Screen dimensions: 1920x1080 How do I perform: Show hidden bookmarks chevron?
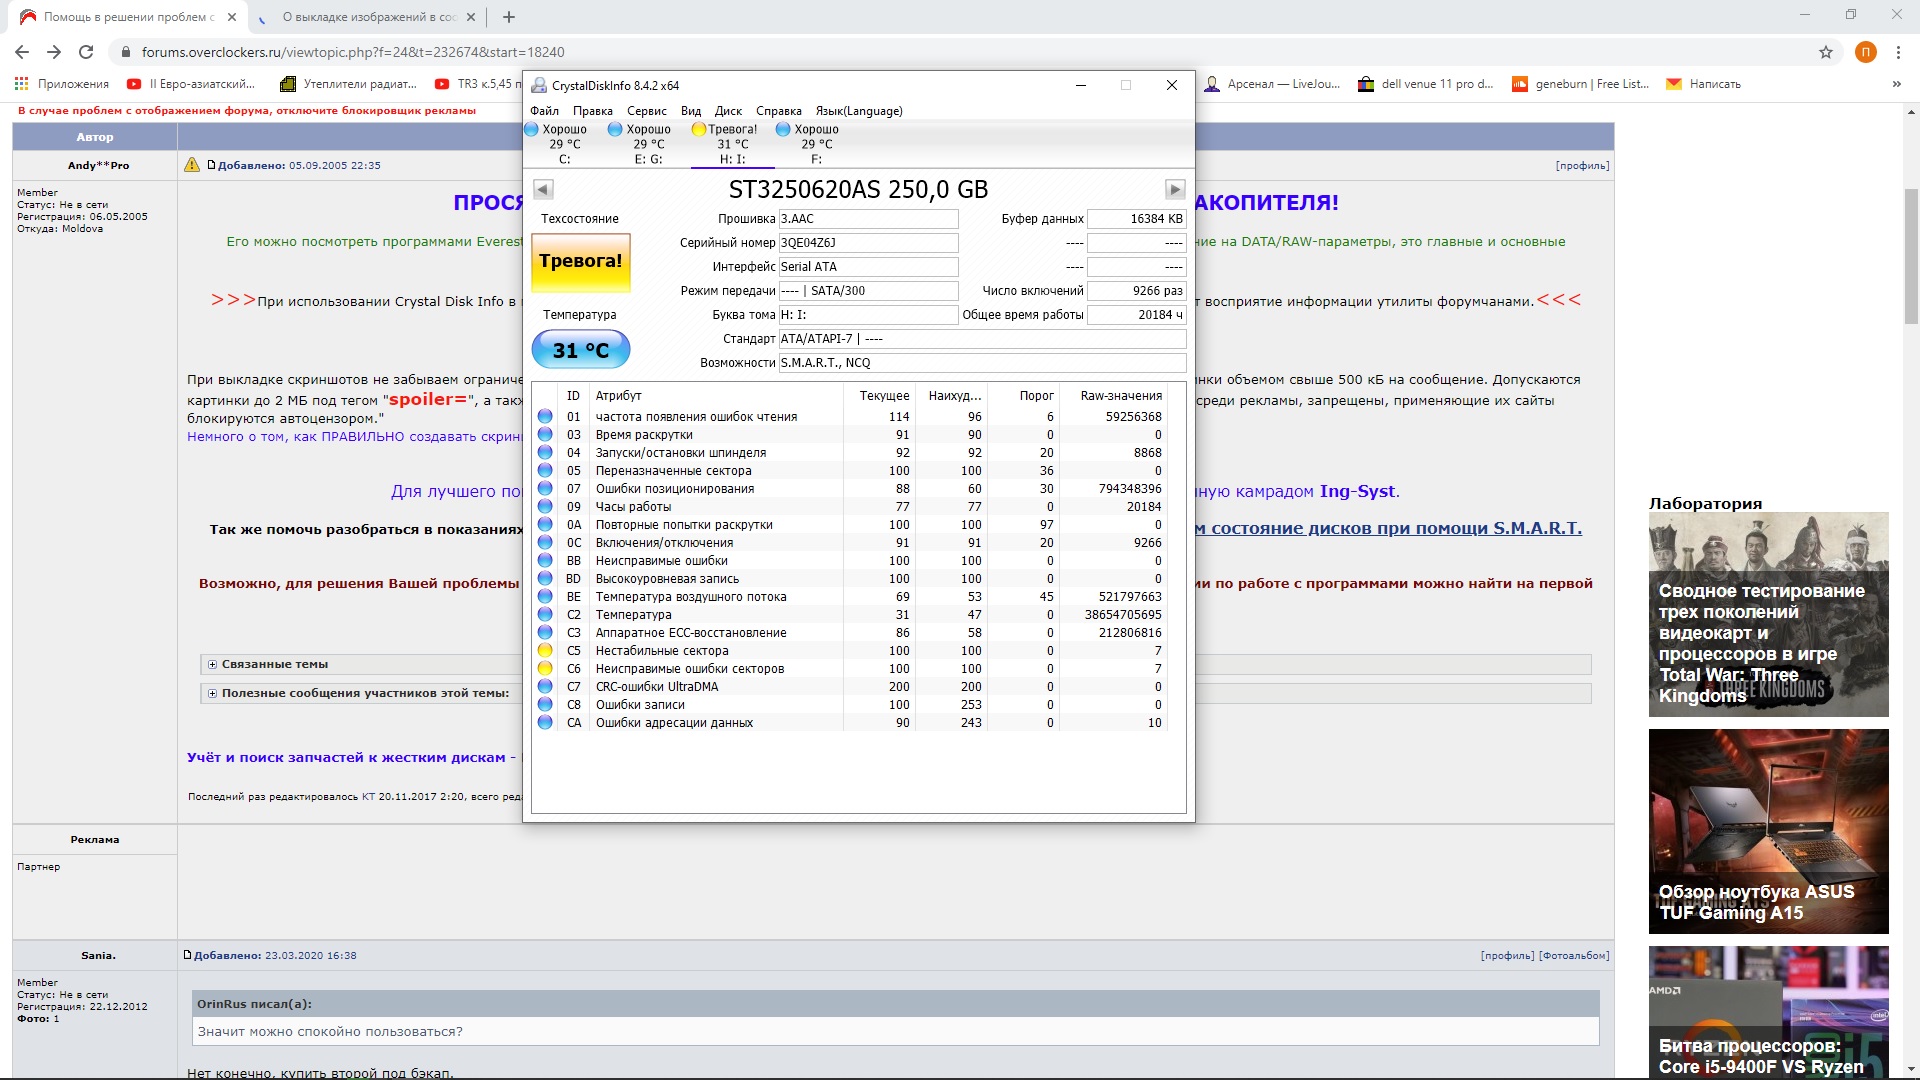1896,84
